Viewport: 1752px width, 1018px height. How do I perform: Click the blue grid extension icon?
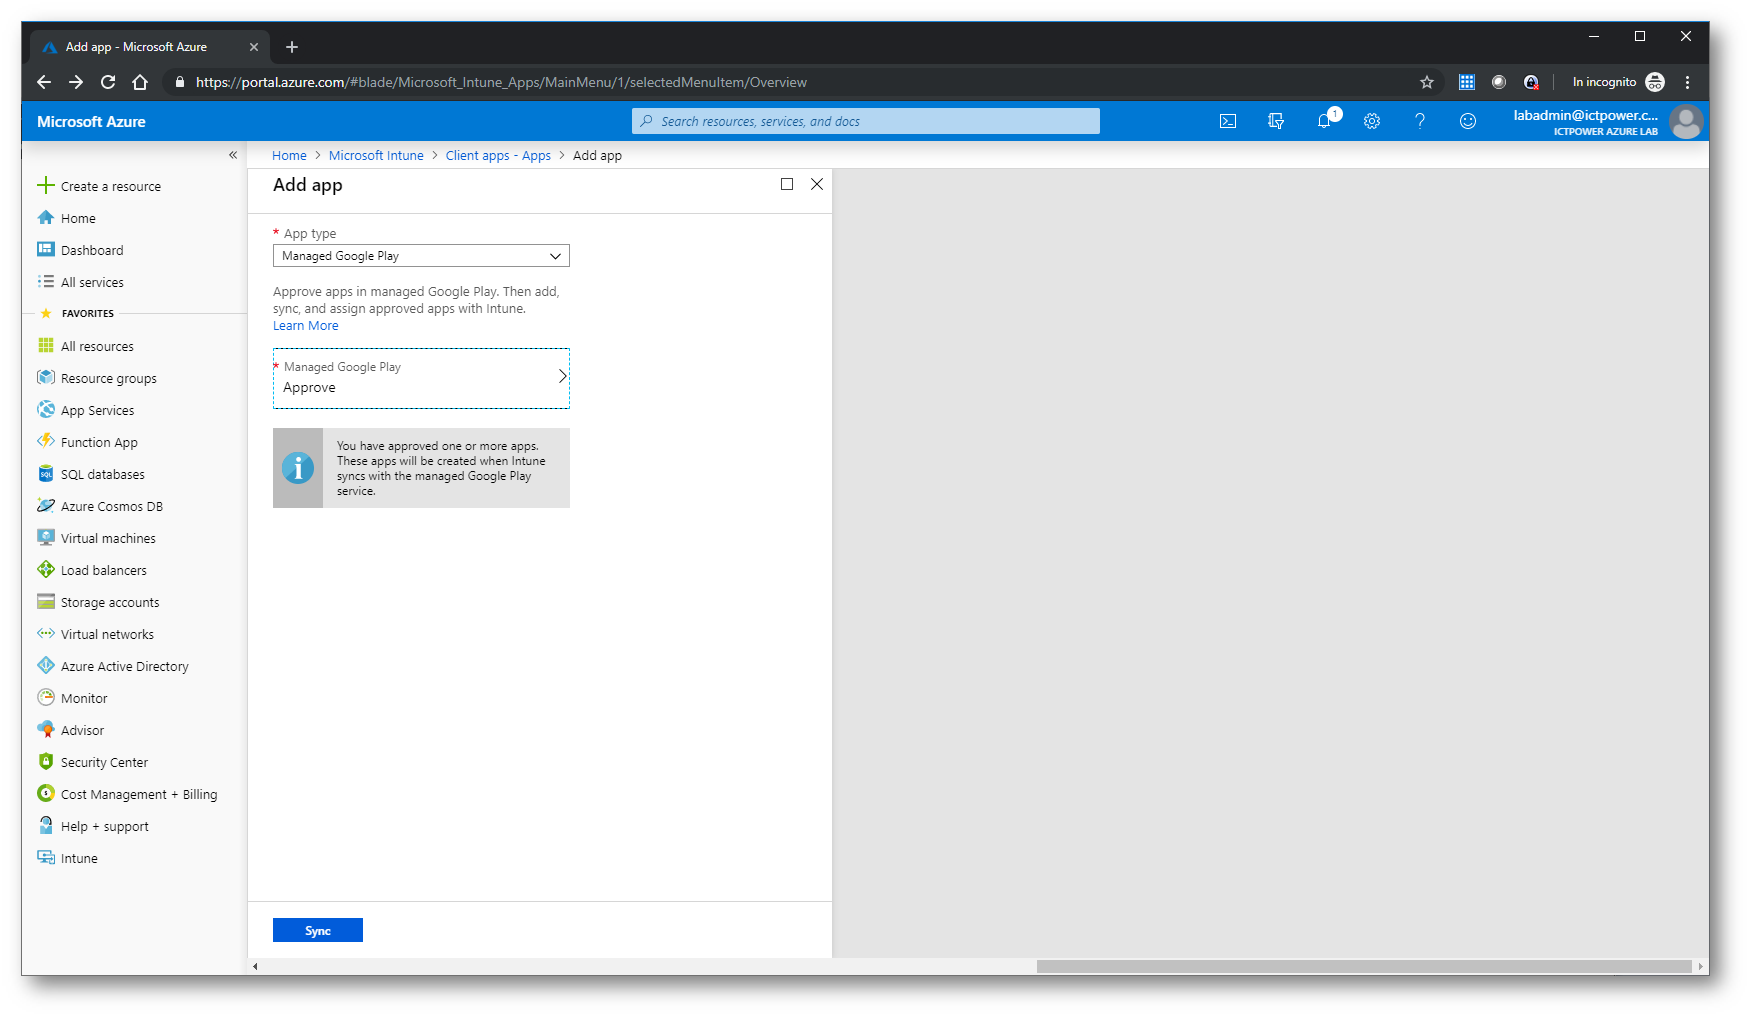(1467, 82)
